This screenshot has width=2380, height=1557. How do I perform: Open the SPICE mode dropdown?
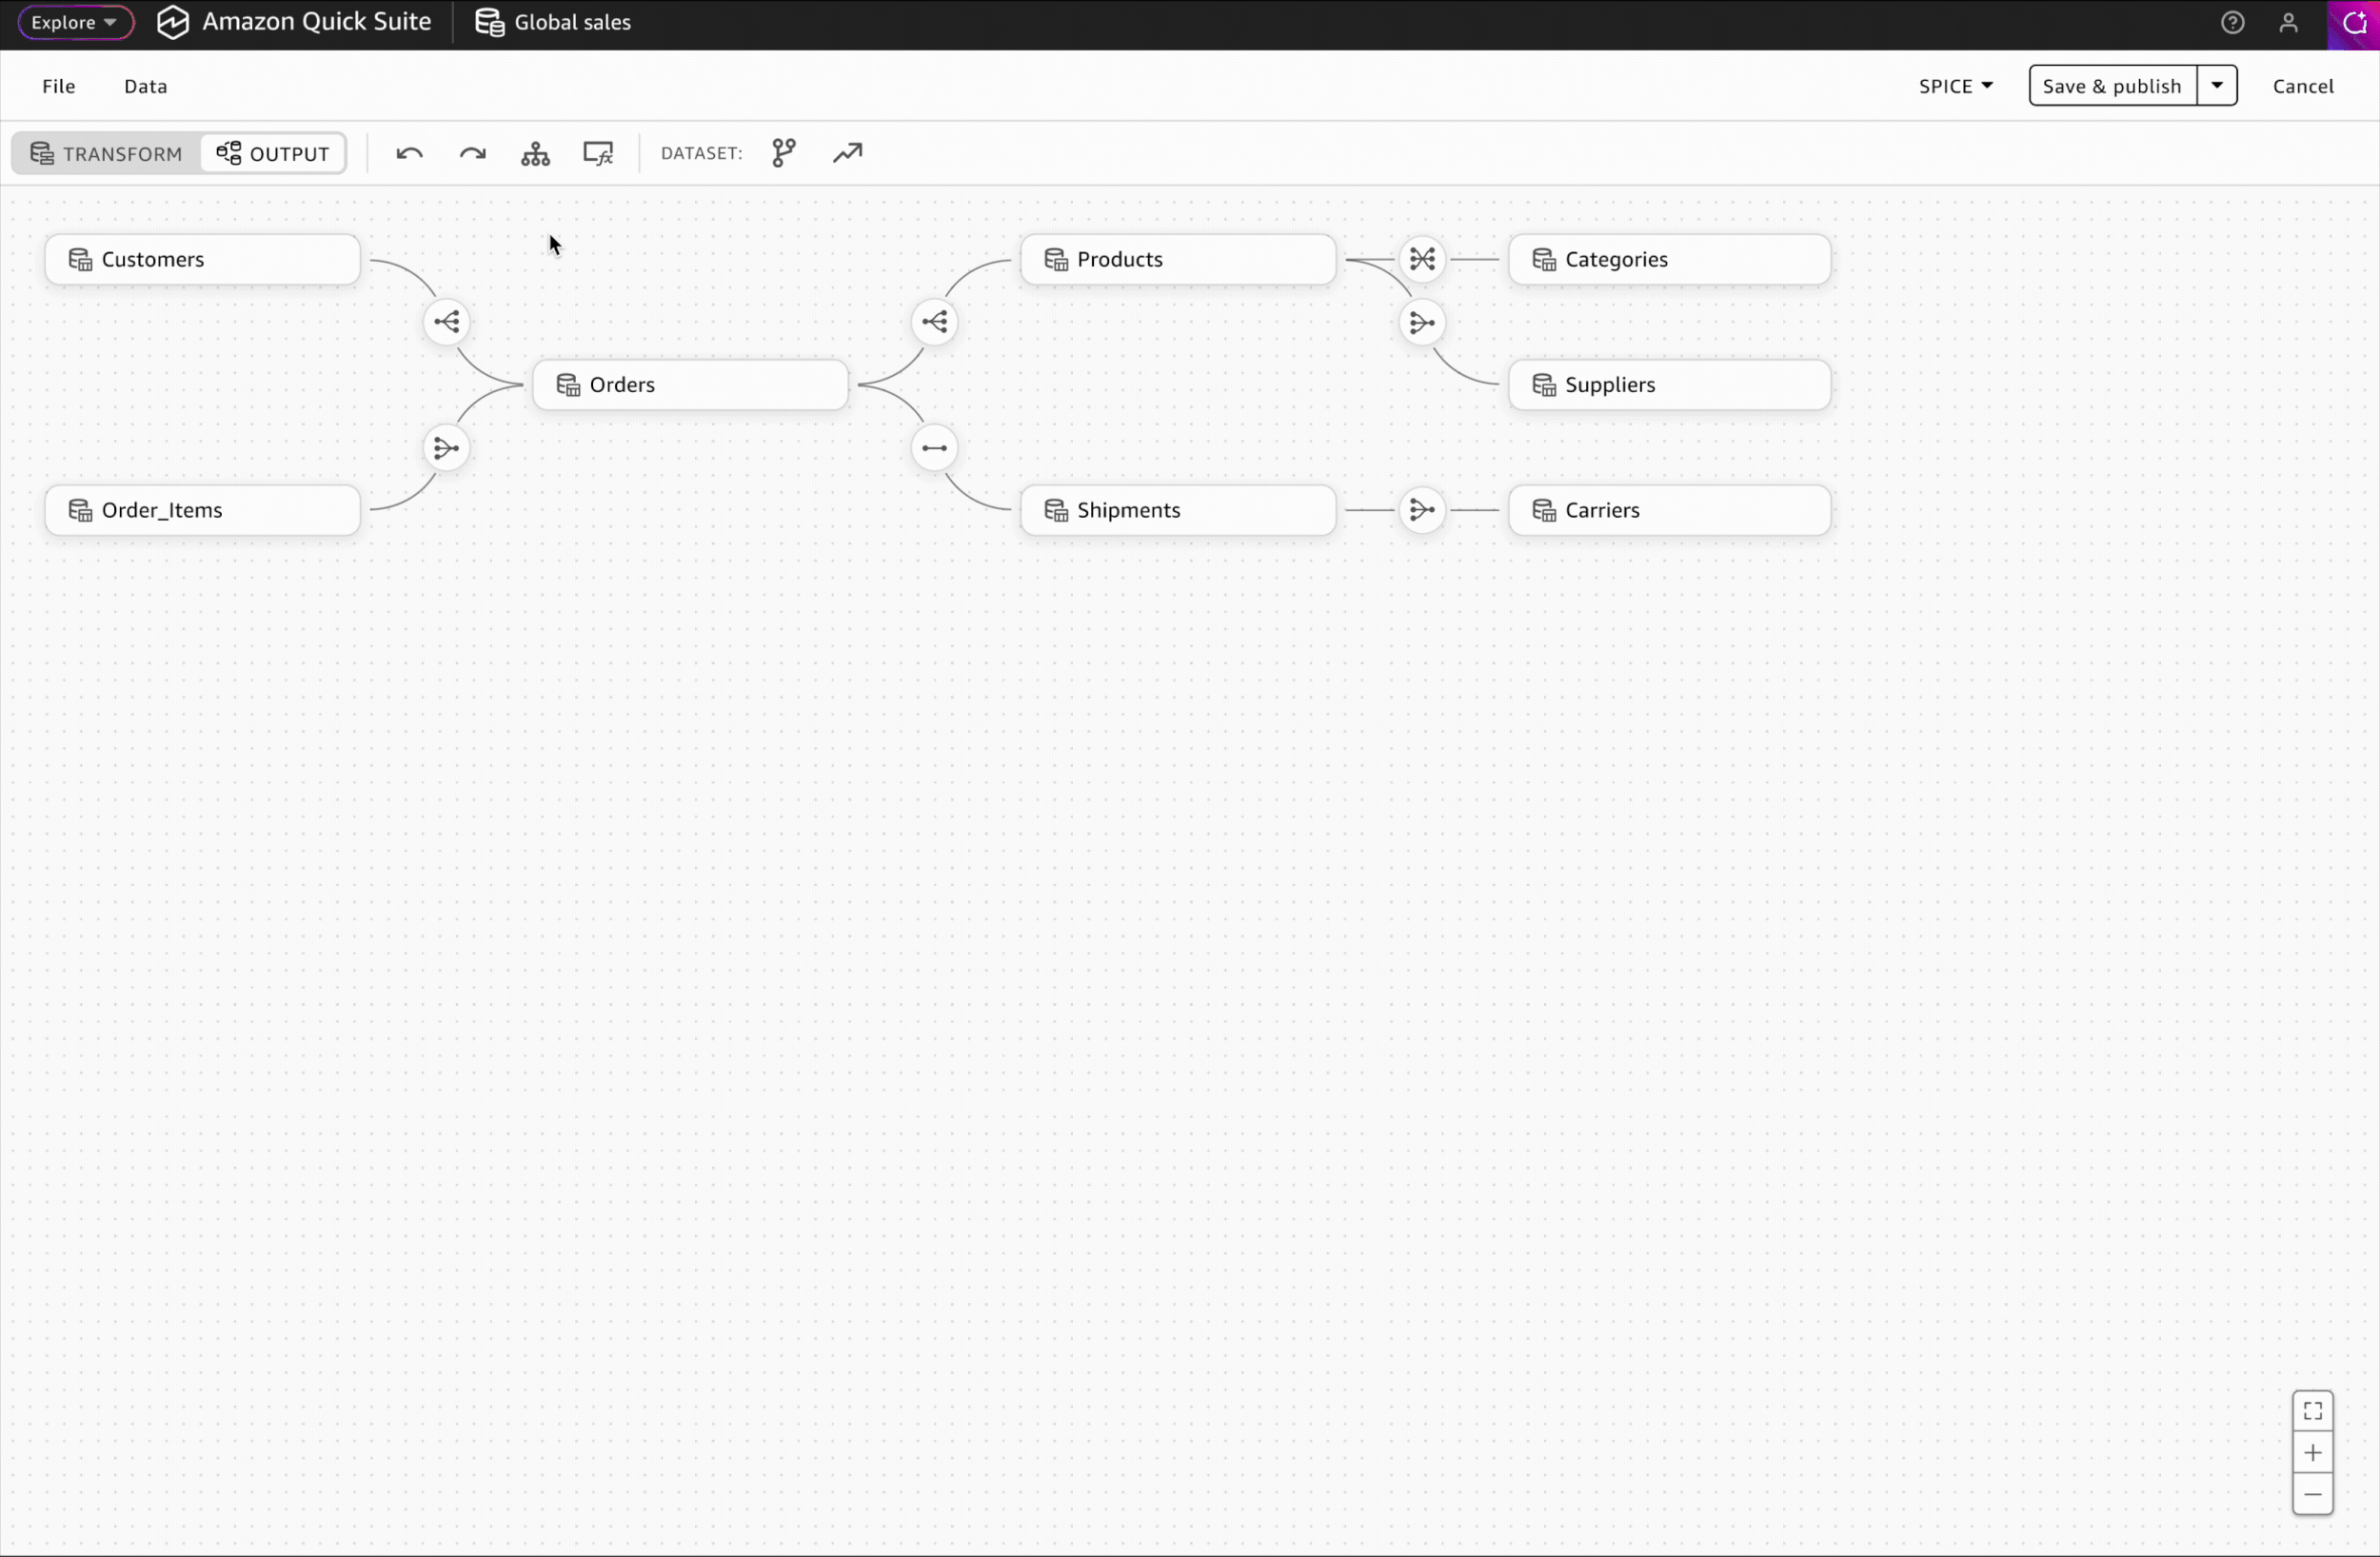[1955, 86]
